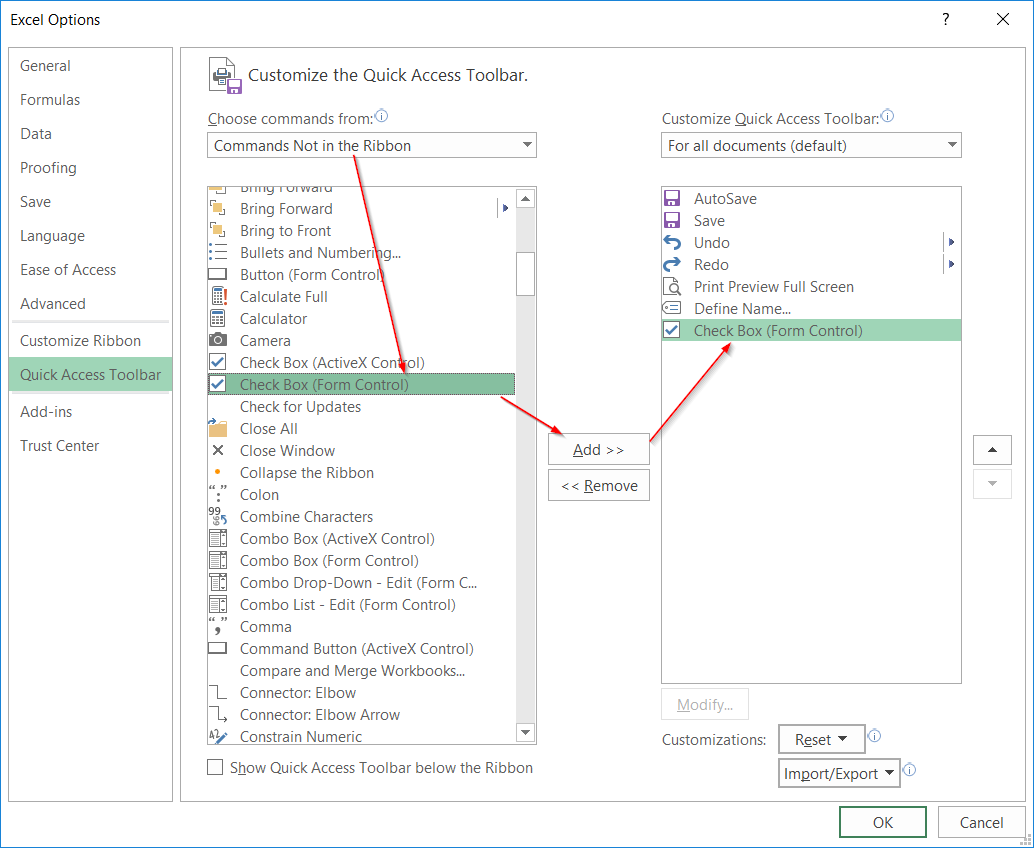This screenshot has width=1034, height=848.
Task: Click the Close Window X icon in the command list
Action: 218,450
